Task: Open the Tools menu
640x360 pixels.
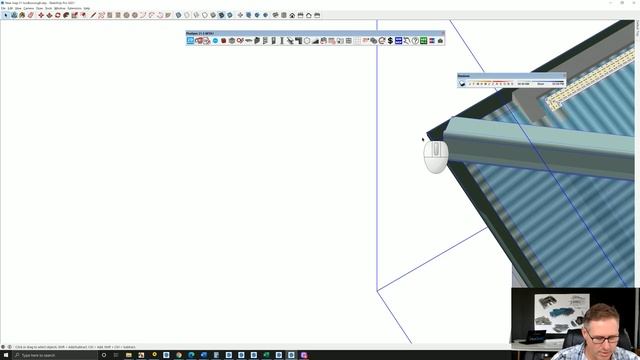Action: point(48,8)
